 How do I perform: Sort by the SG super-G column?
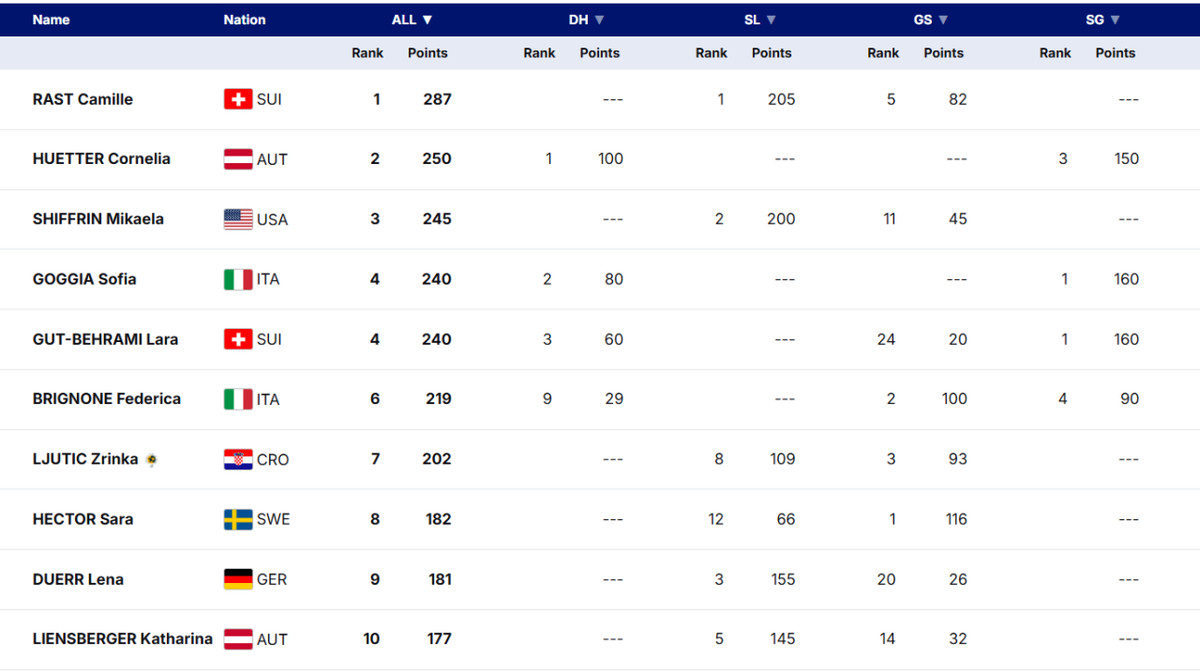(1103, 20)
